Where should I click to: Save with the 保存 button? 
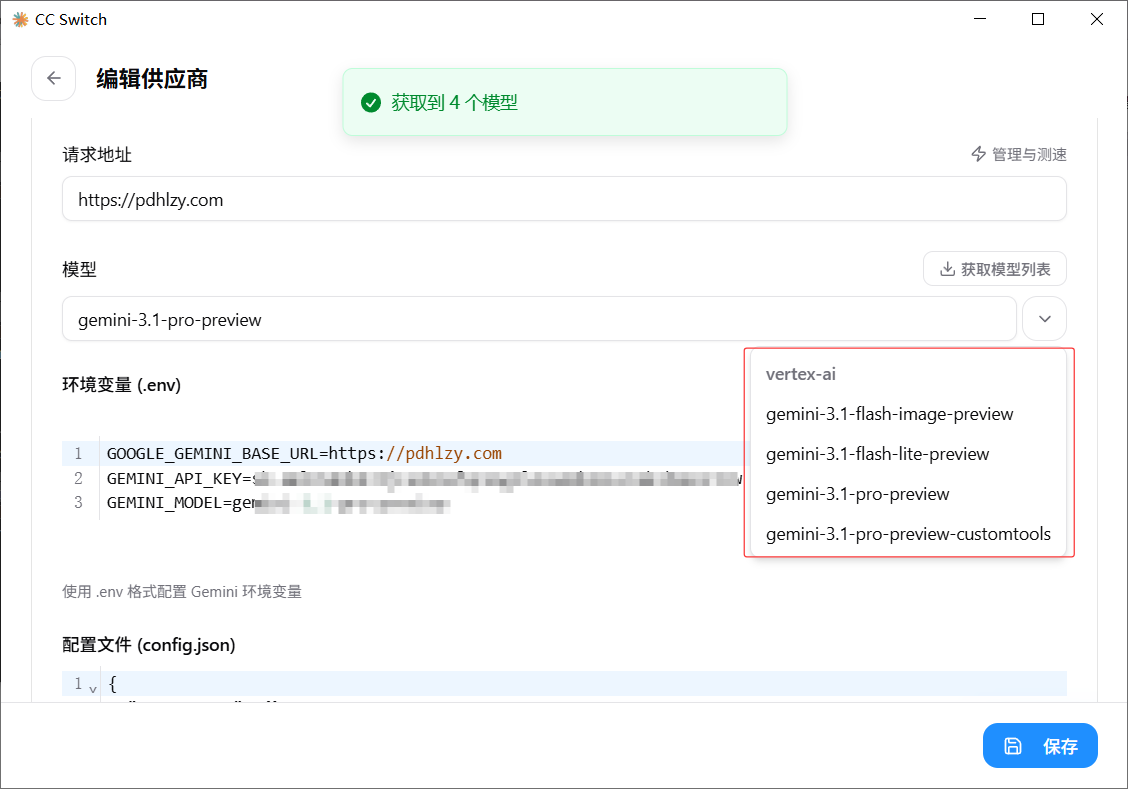tap(1040, 746)
